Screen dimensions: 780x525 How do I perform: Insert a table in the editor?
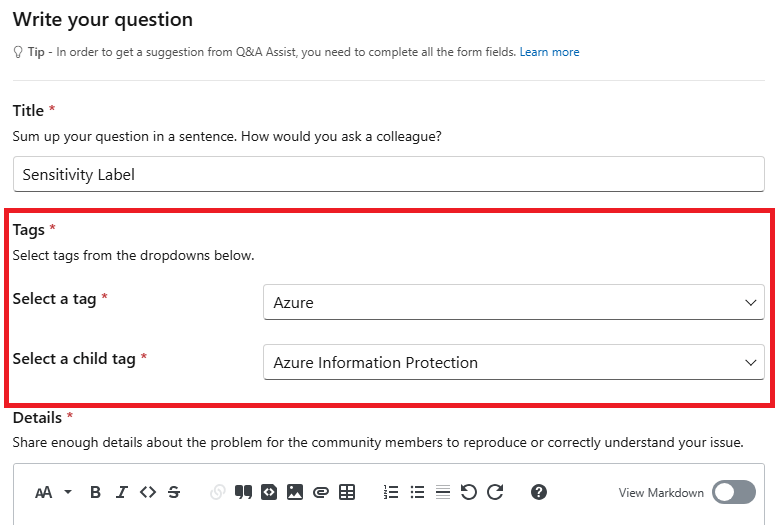coord(347,492)
